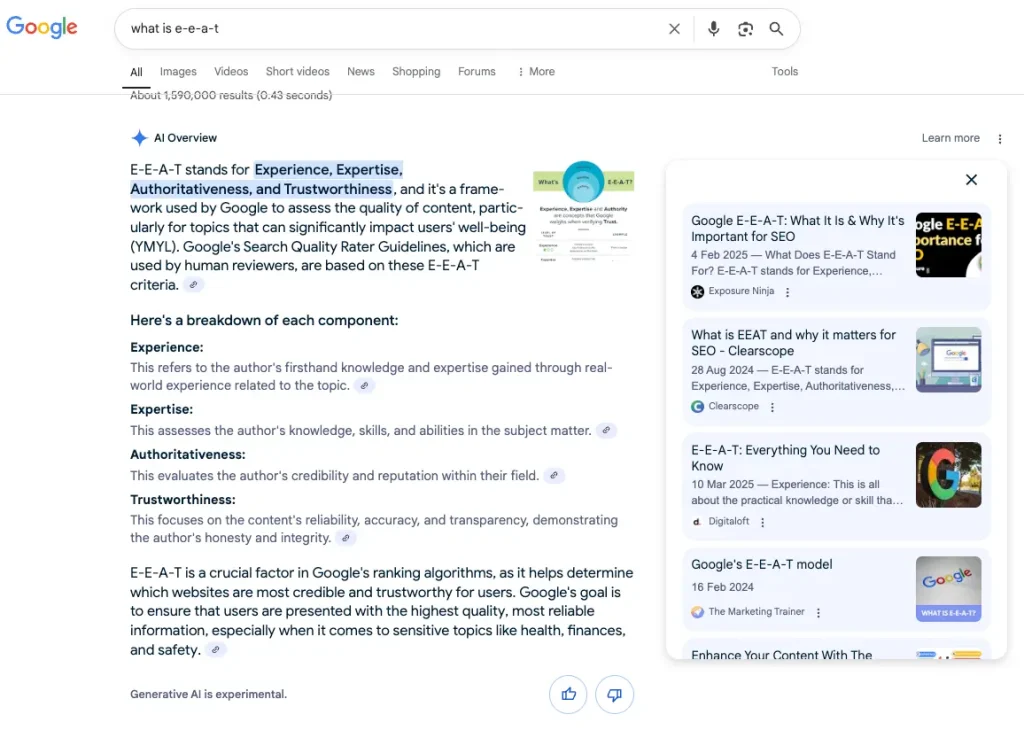Open 'Google's E-E-A-T model' result
1024x730 pixels.
(761, 564)
